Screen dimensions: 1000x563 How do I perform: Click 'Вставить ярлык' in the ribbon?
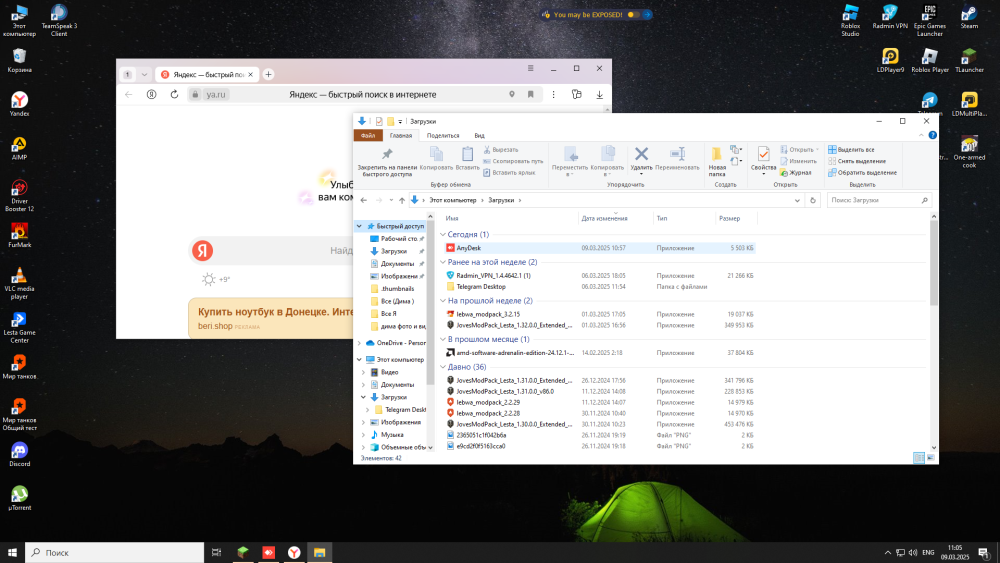point(509,173)
